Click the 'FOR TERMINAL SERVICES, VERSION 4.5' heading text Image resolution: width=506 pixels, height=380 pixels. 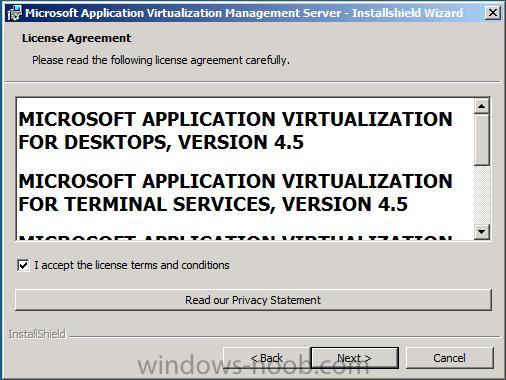213,204
